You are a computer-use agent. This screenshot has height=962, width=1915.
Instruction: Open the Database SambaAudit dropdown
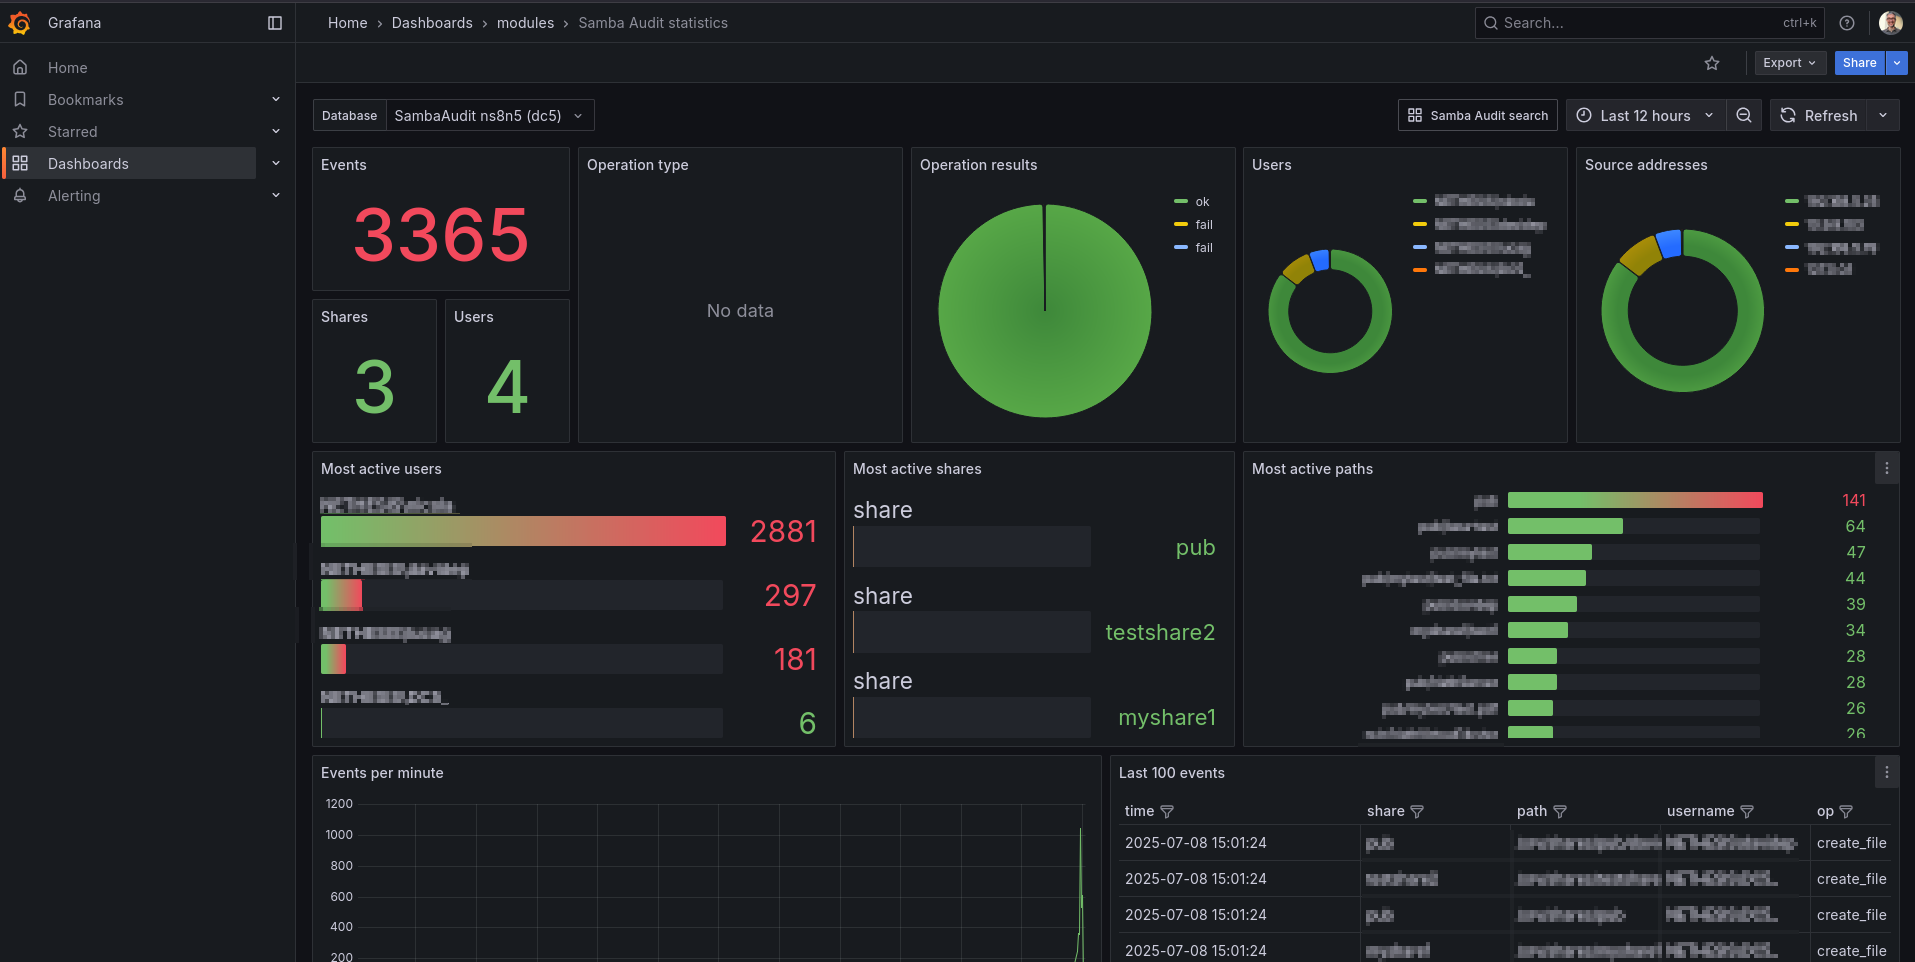click(490, 116)
